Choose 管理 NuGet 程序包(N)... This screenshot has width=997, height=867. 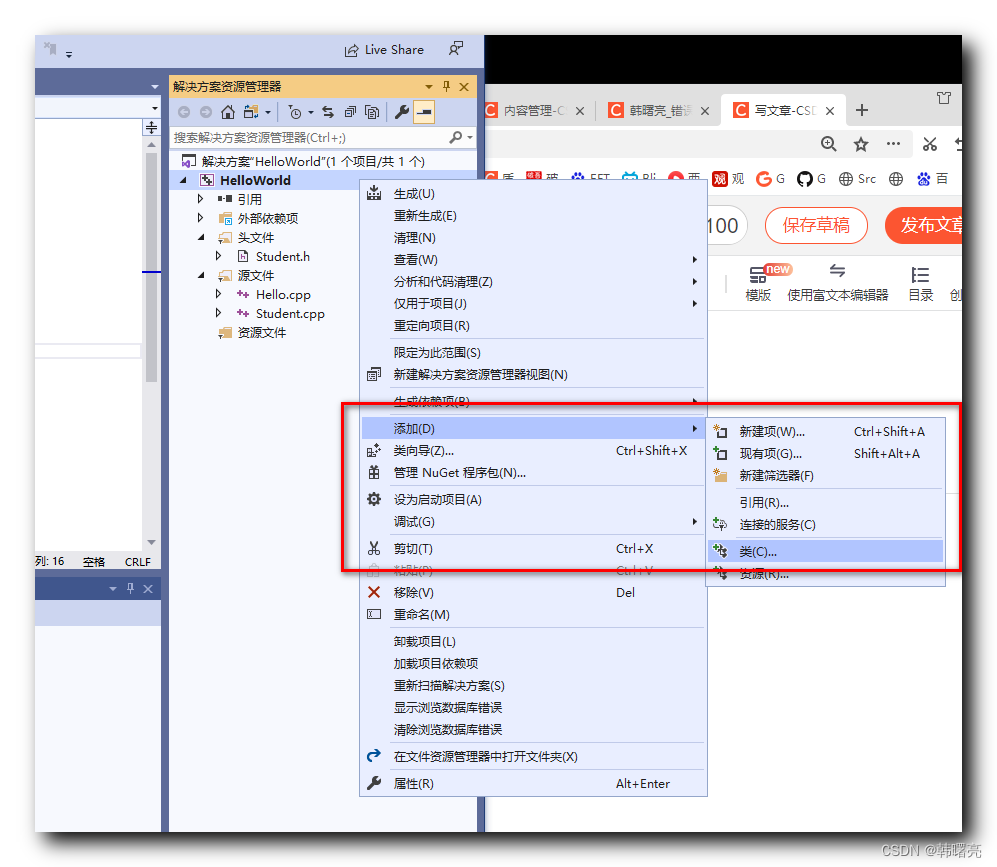click(x=533, y=473)
